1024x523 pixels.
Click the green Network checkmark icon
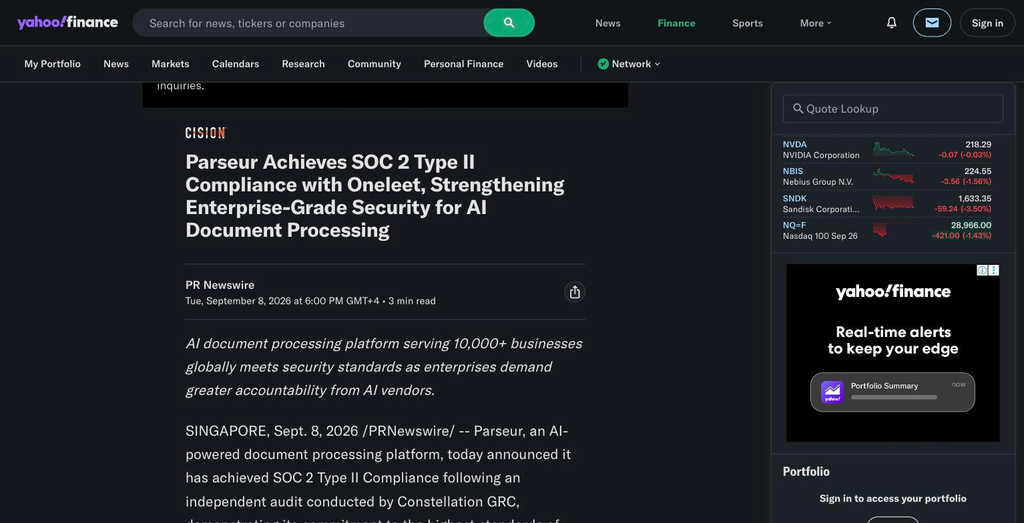click(x=603, y=64)
